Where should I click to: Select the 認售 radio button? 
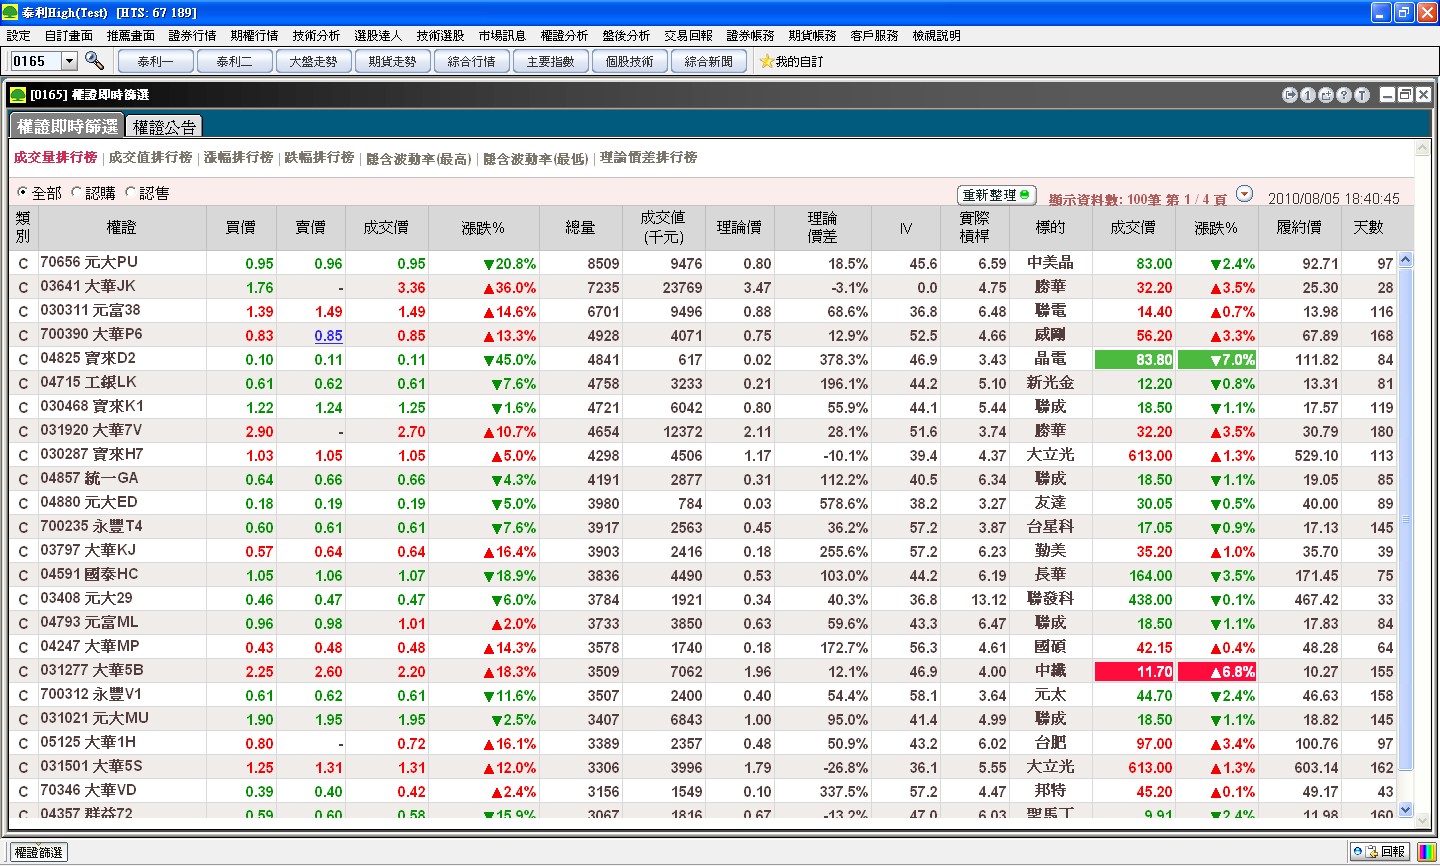(x=130, y=192)
